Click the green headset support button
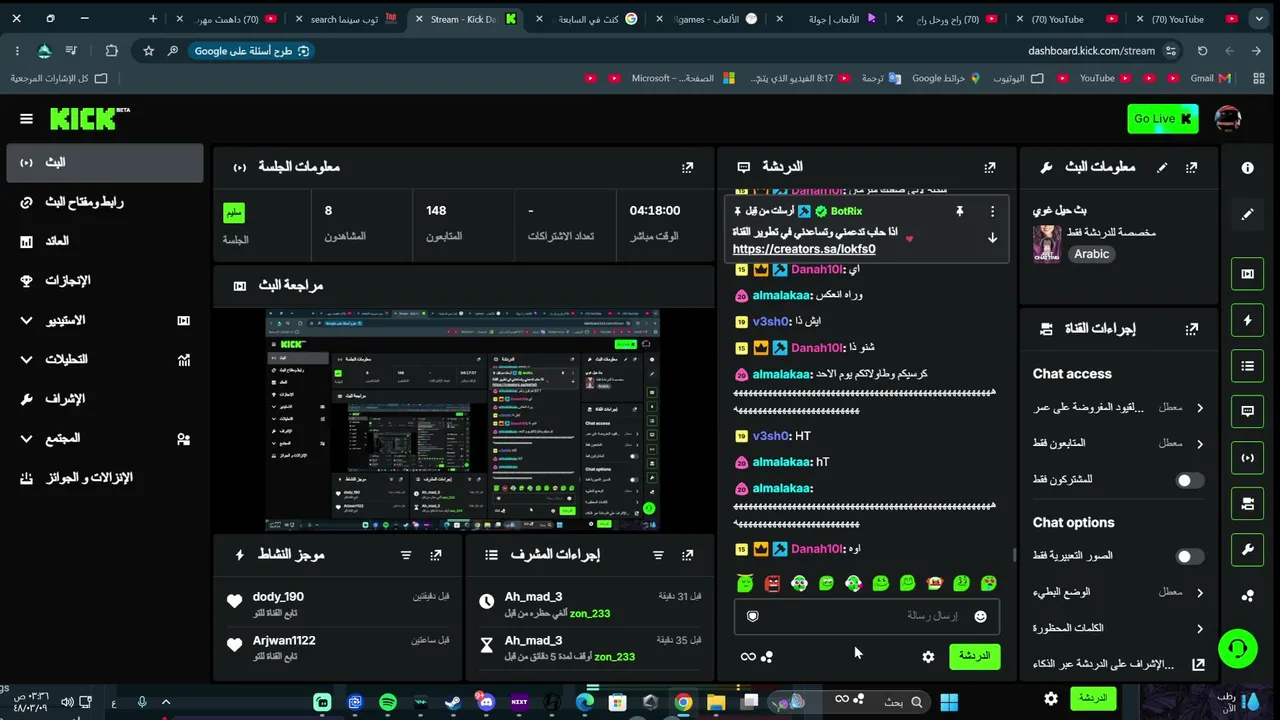This screenshot has height=720, width=1280. coord(1237,649)
